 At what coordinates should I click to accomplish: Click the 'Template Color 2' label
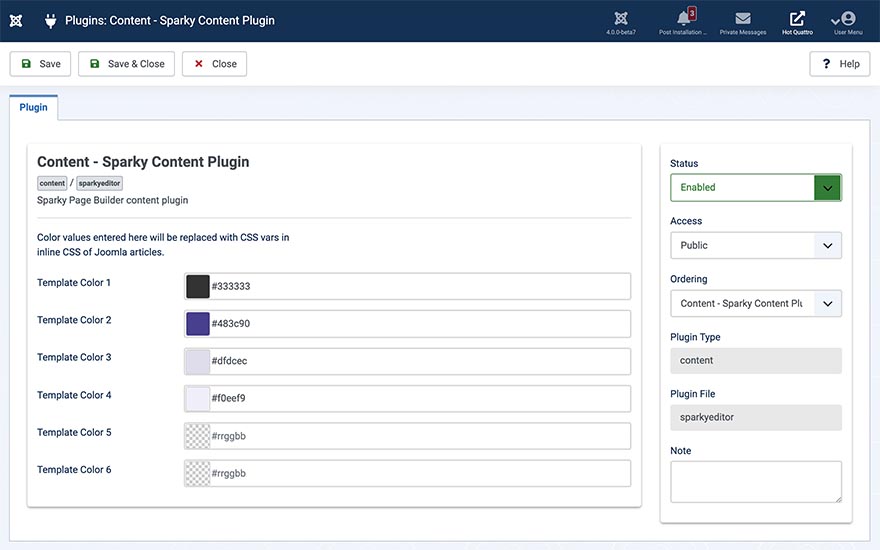tap(74, 320)
